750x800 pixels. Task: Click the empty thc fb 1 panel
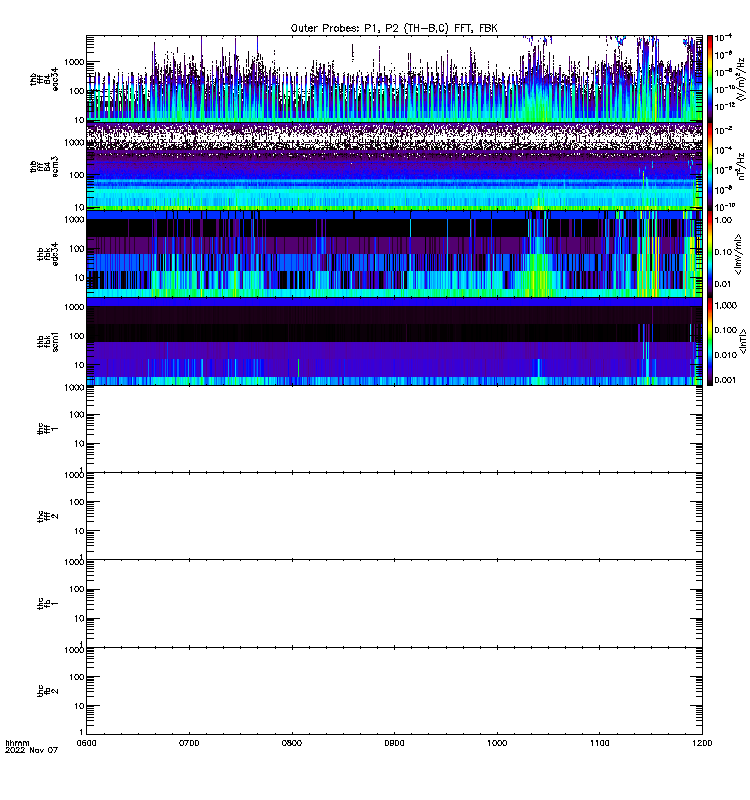click(x=394, y=604)
